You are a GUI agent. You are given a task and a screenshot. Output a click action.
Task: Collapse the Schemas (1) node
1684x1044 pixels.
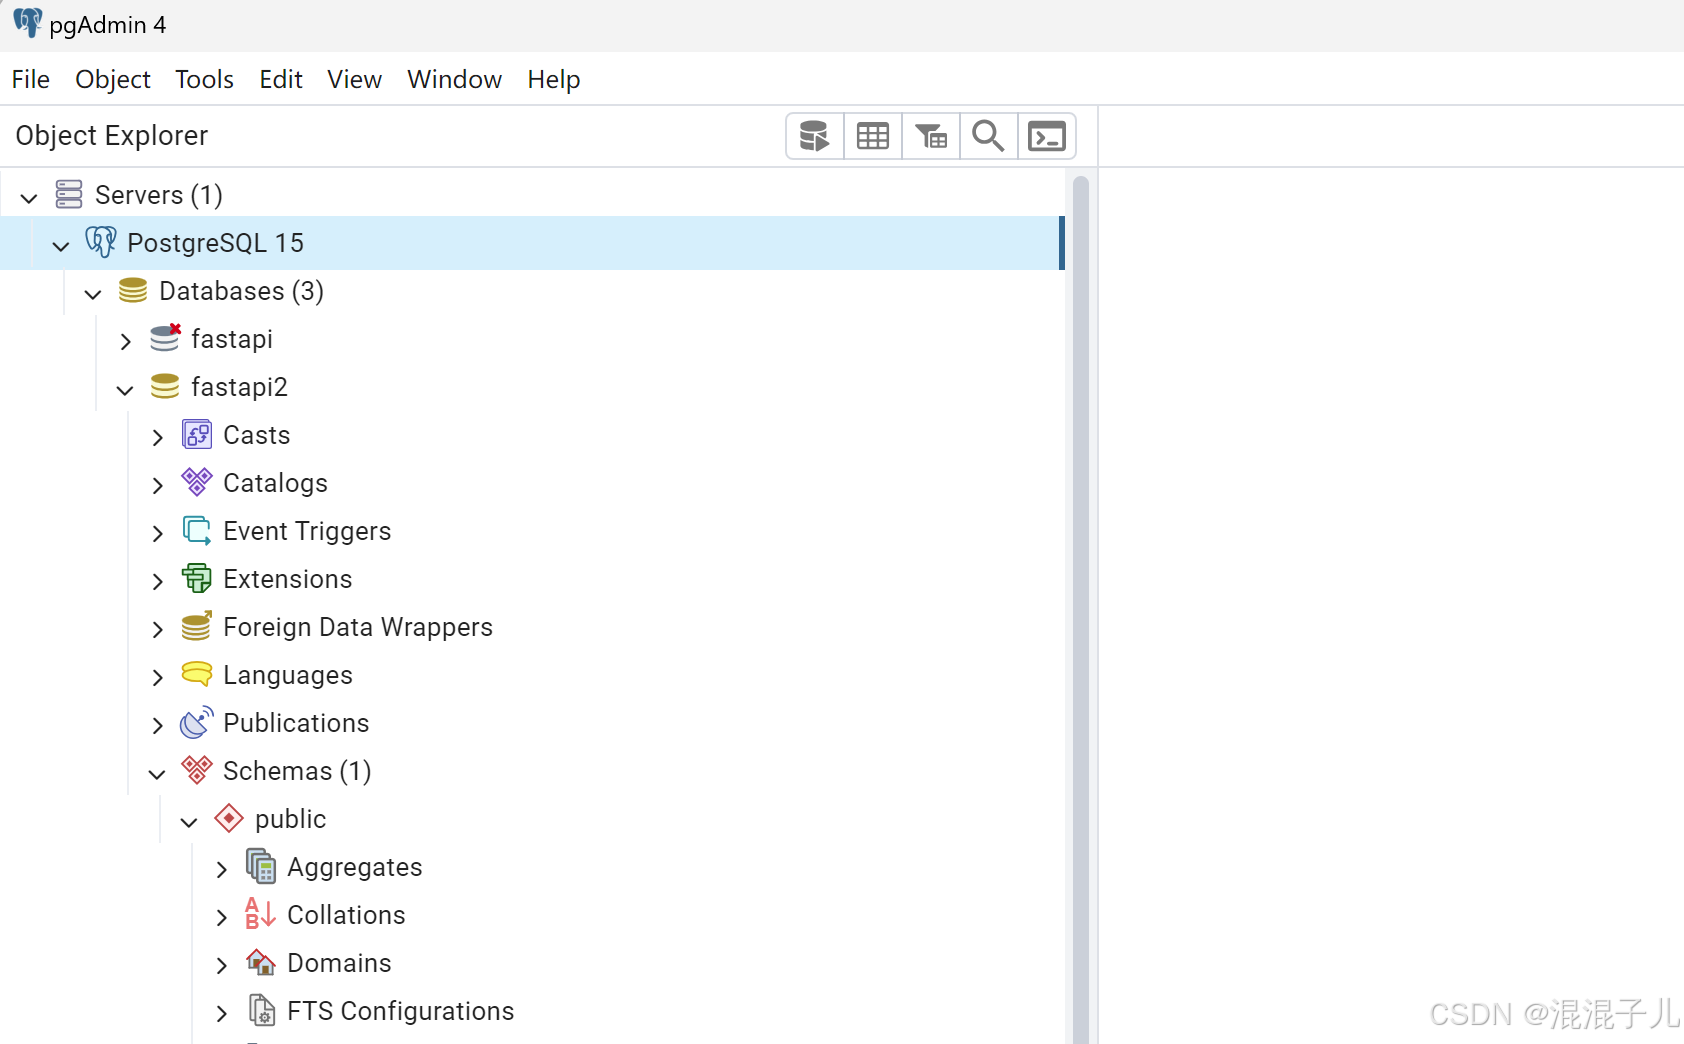click(x=157, y=773)
